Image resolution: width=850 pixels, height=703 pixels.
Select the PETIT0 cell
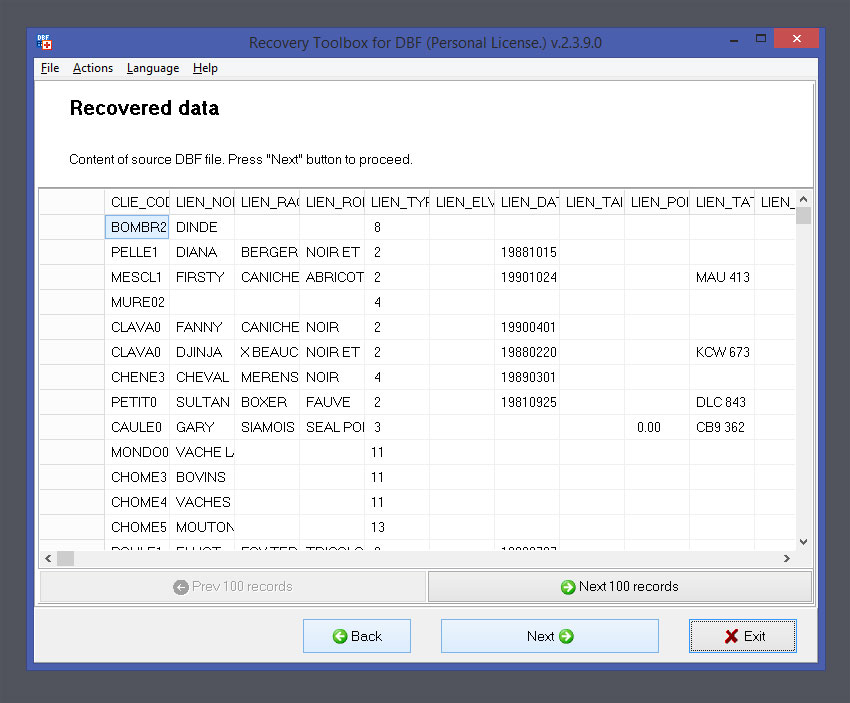coord(137,402)
